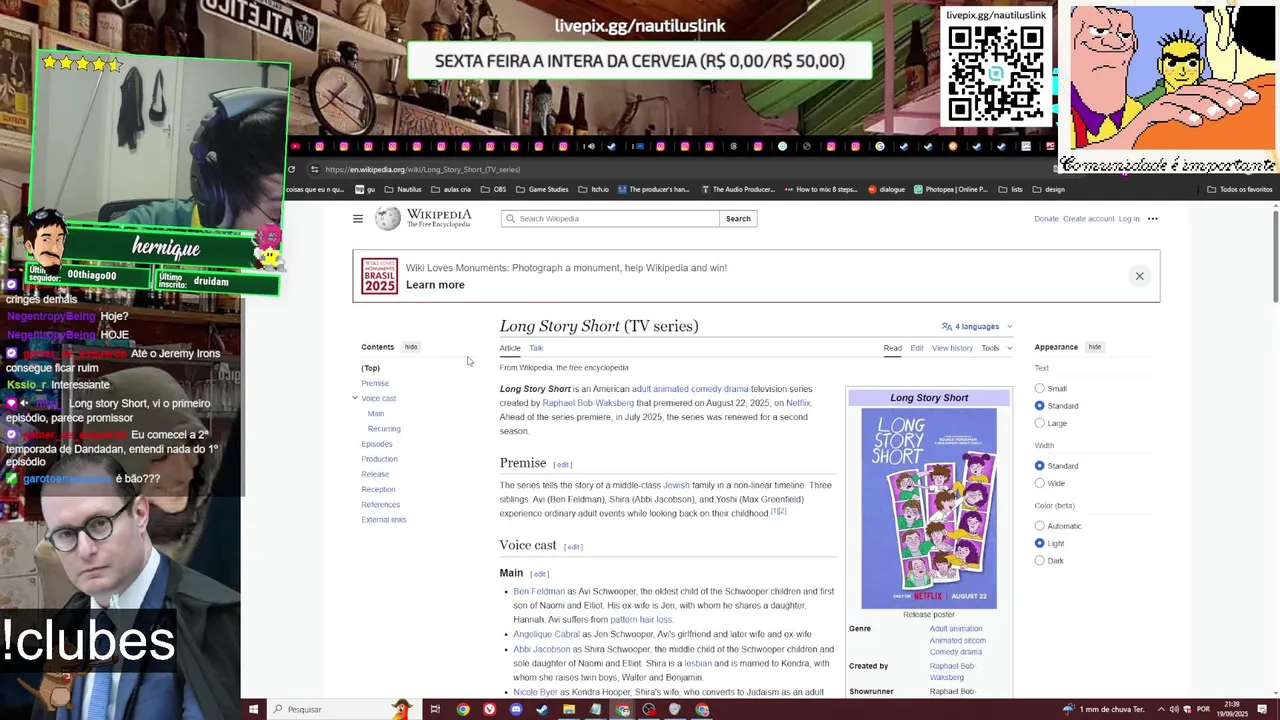Select Light color mode
Screen dimensions: 1280x720
[1040, 543]
